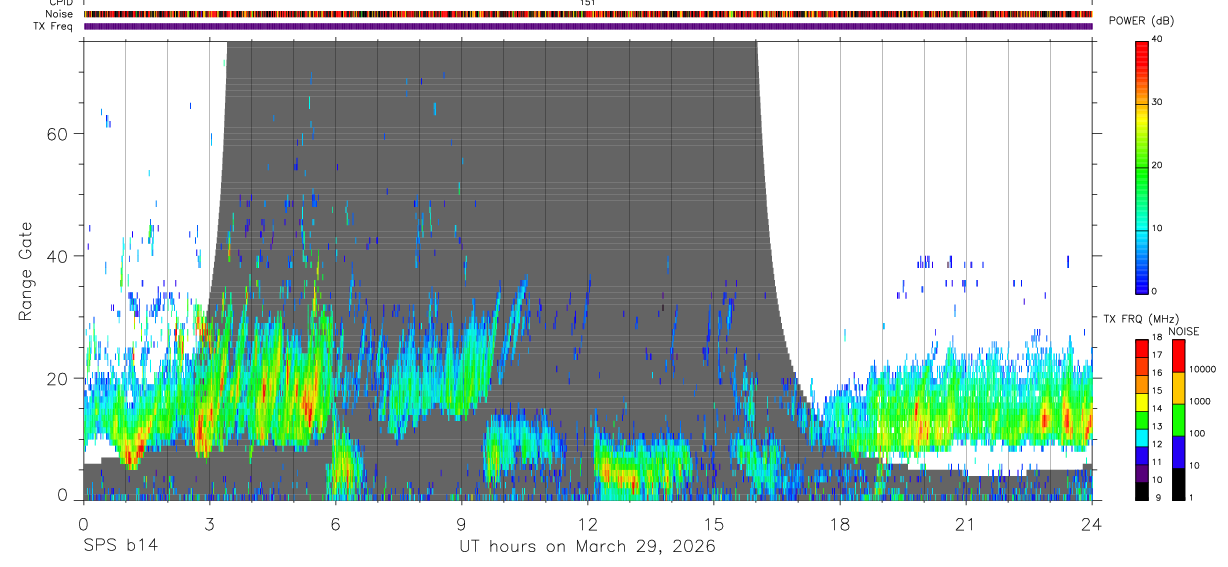Click the Noise row label at top left
The image size is (1228, 567).
click(x=59, y=14)
